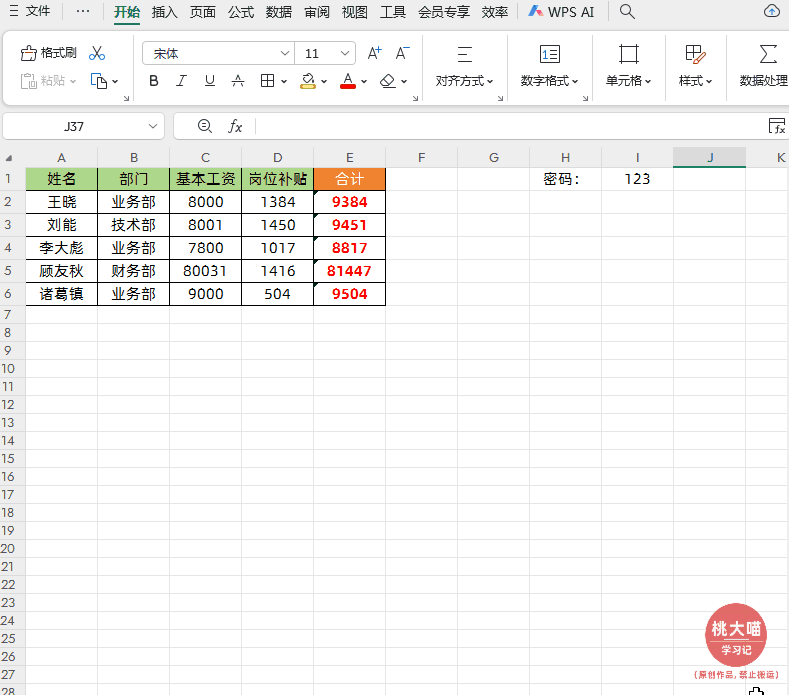The width and height of the screenshot is (789, 695).
Task: Expand the eraser clear dropdown arrow
Action: (x=404, y=81)
